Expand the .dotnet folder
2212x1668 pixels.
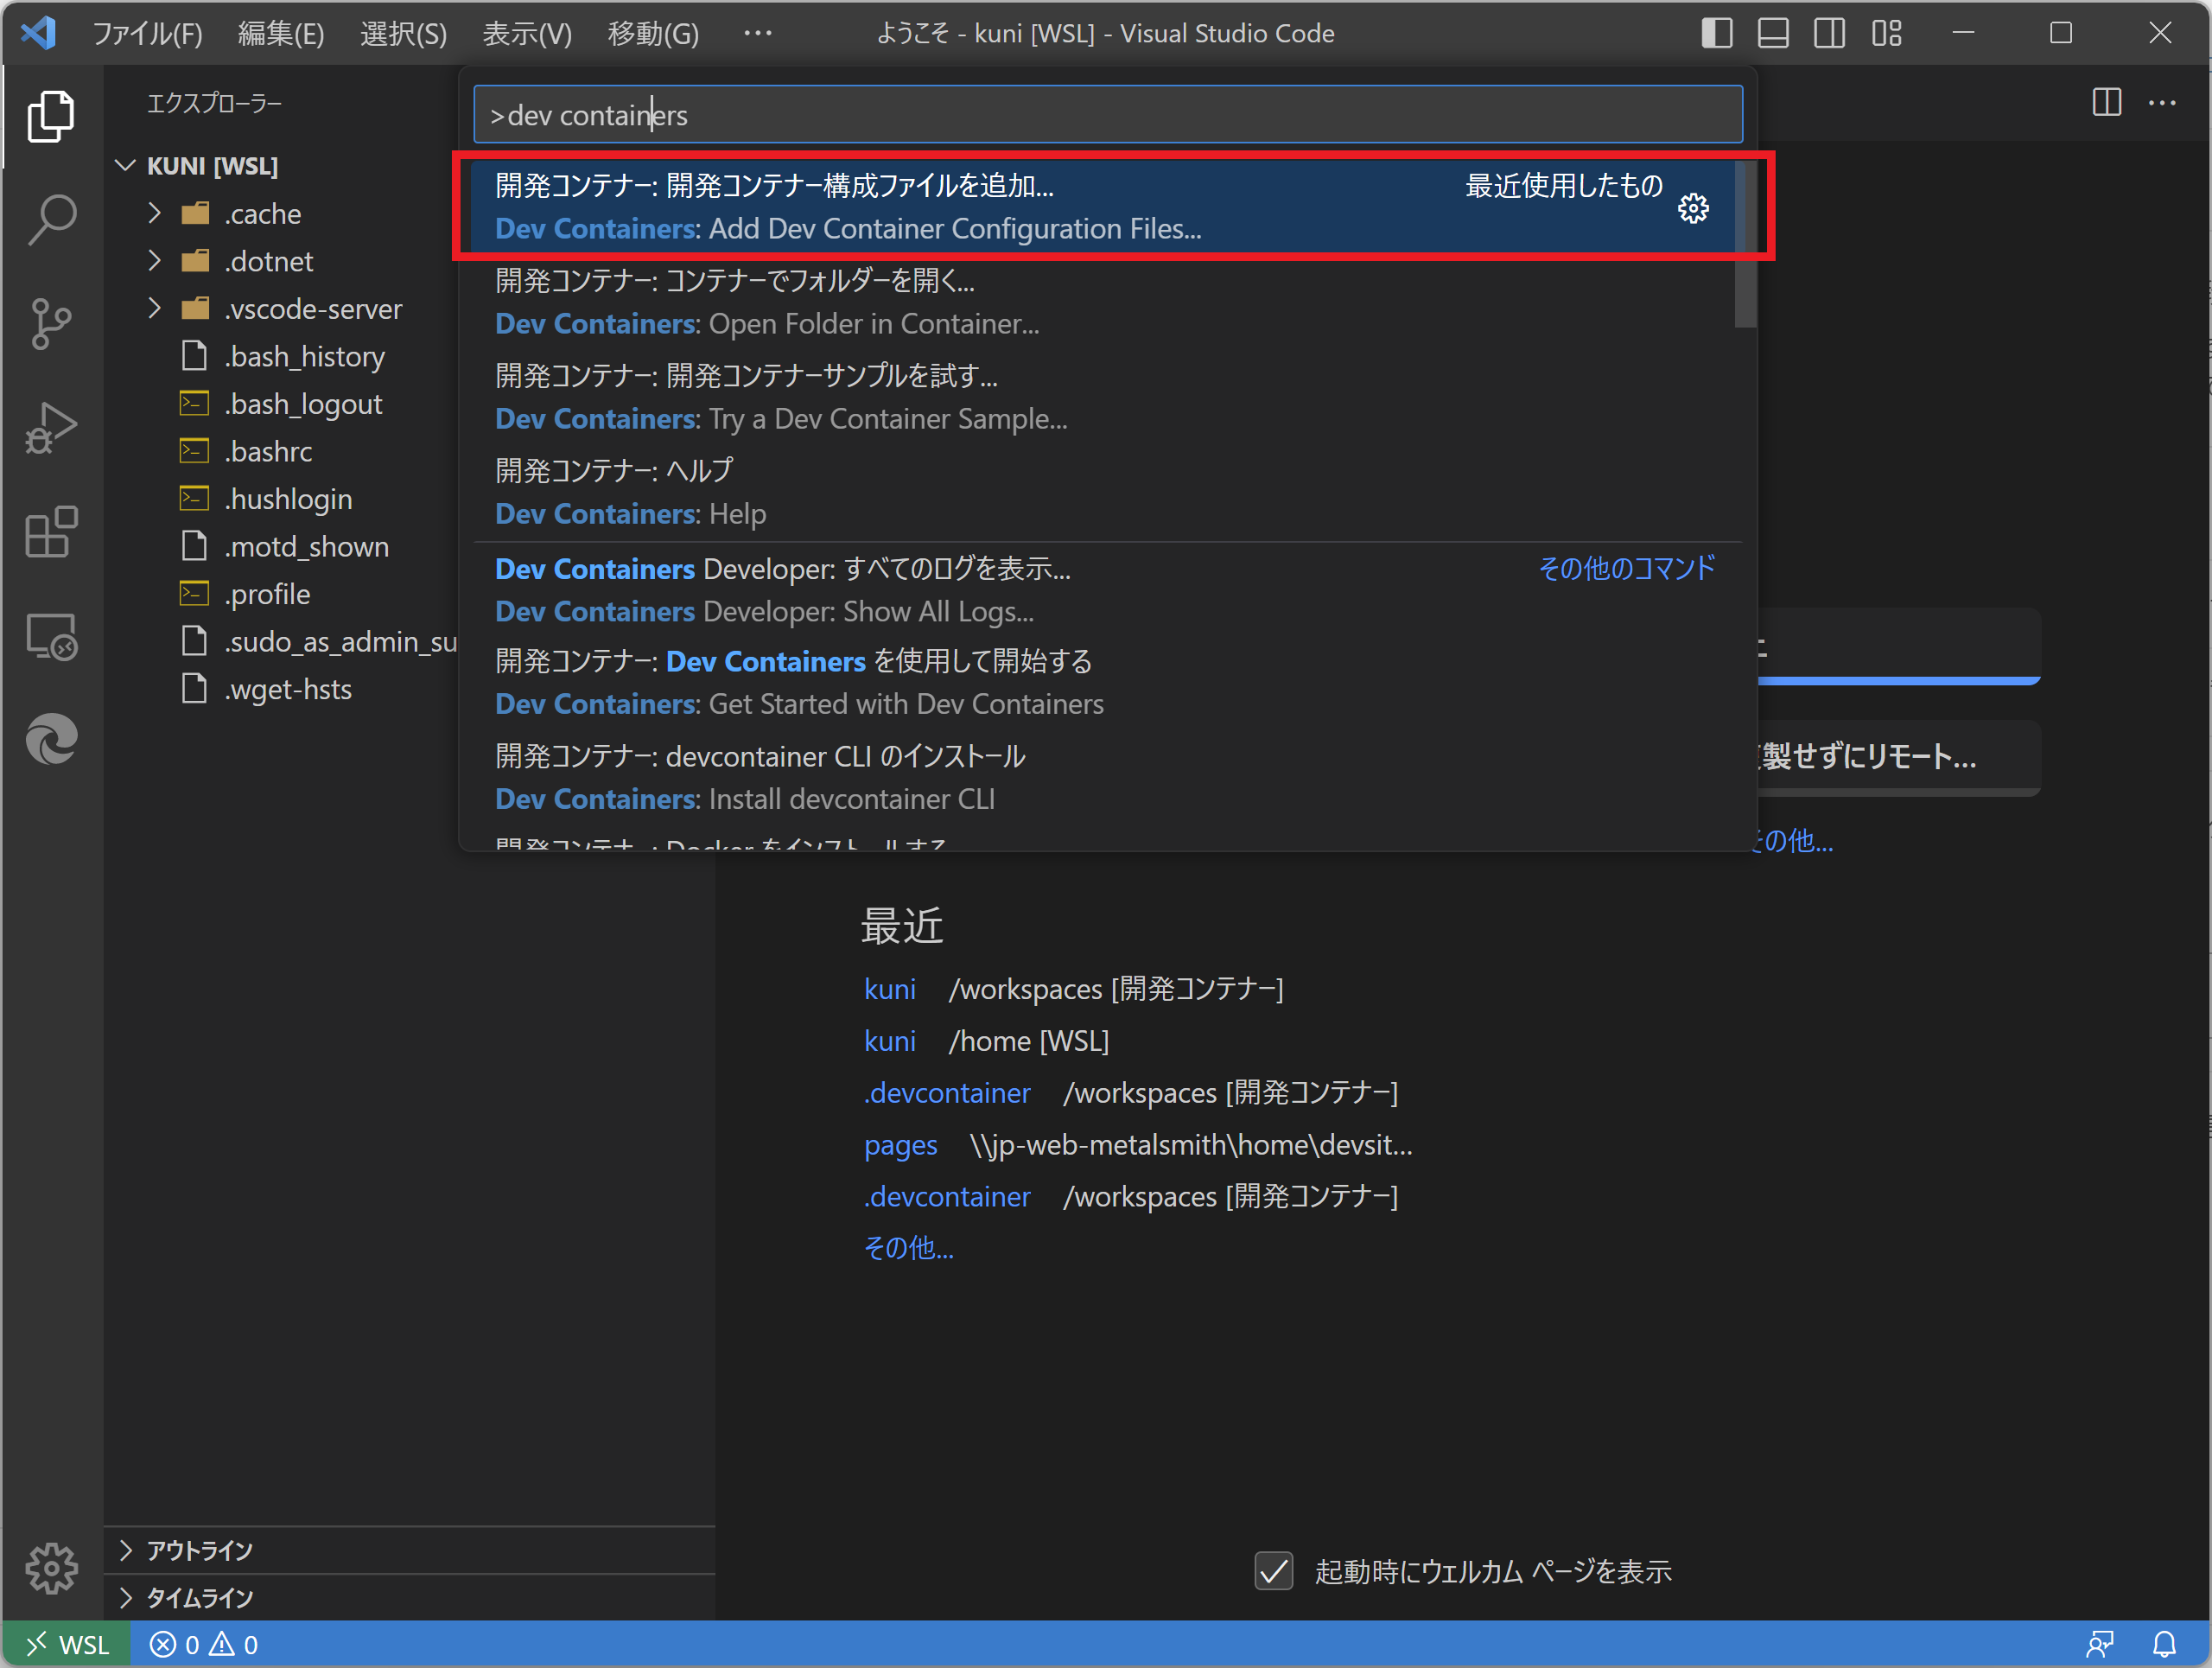point(154,261)
